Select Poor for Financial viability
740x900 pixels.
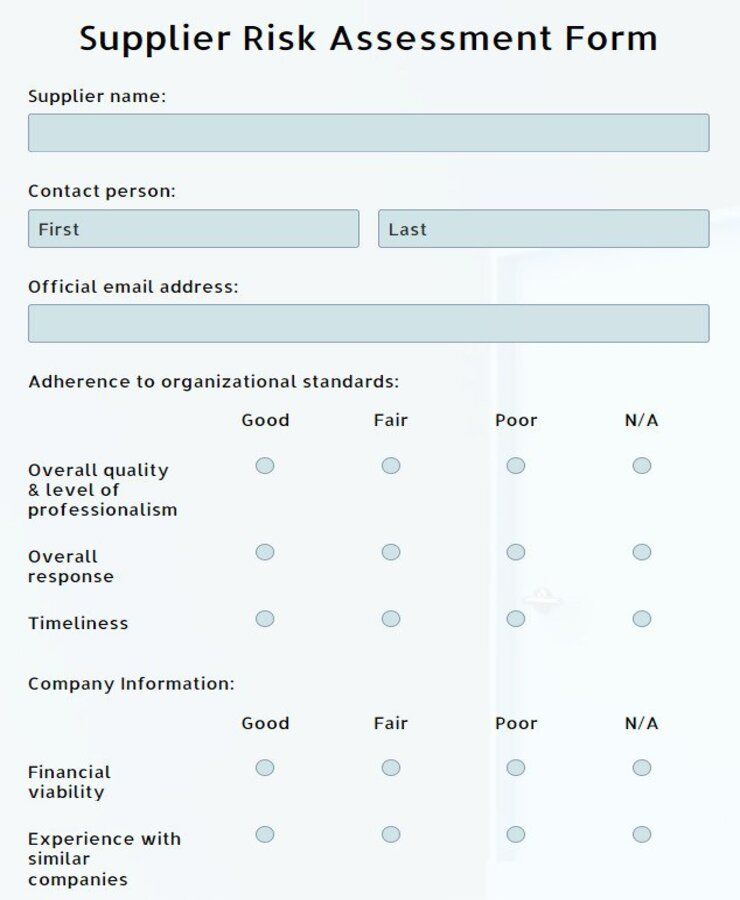pyautogui.click(x=515, y=767)
